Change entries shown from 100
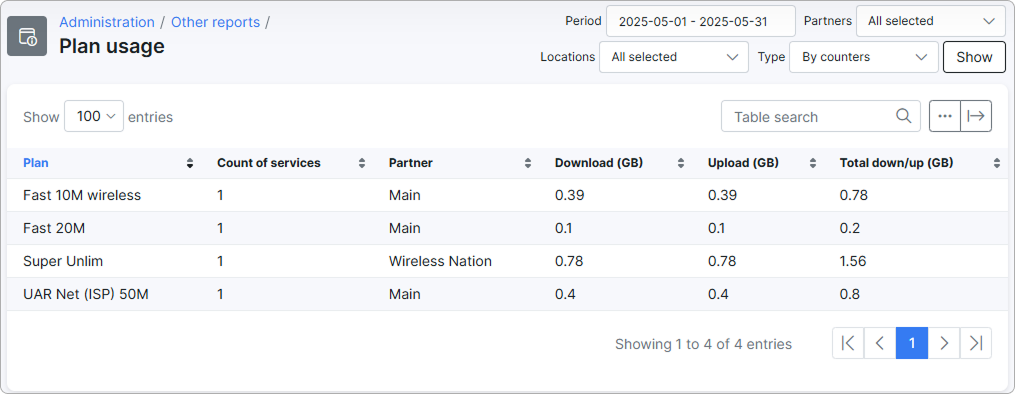The image size is (1015, 394). [94, 116]
